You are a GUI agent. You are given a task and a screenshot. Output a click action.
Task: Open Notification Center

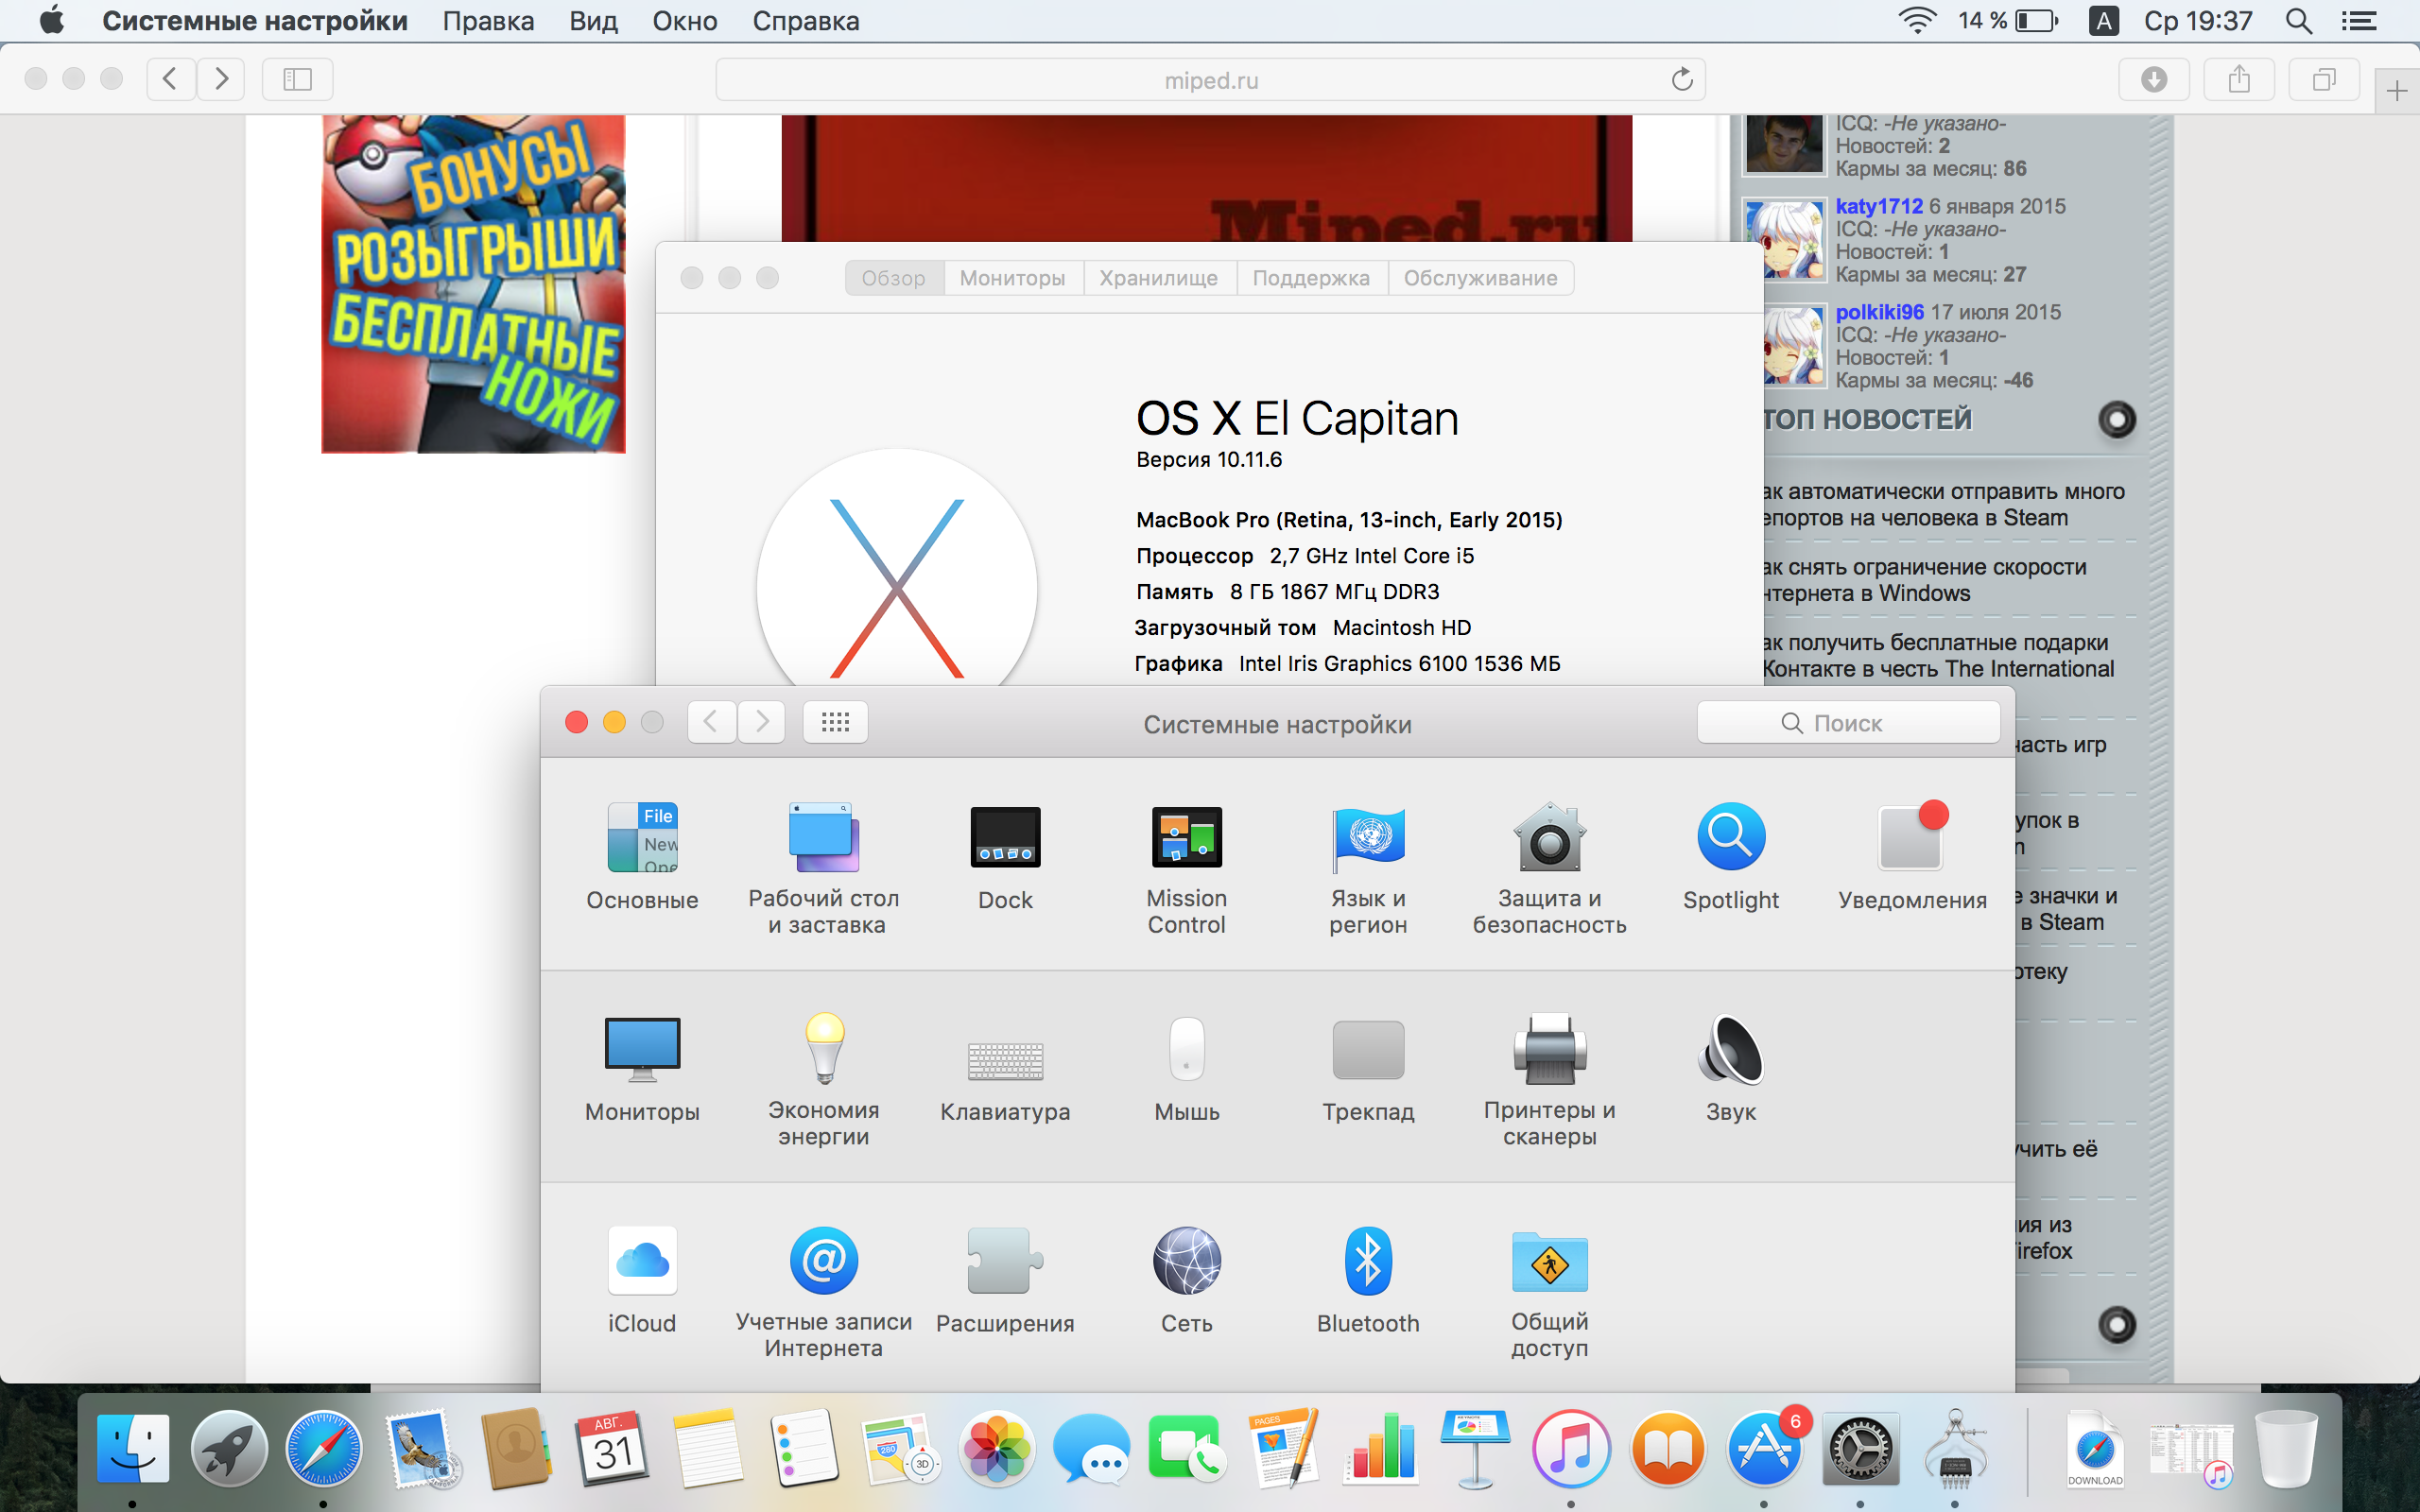[2360, 21]
